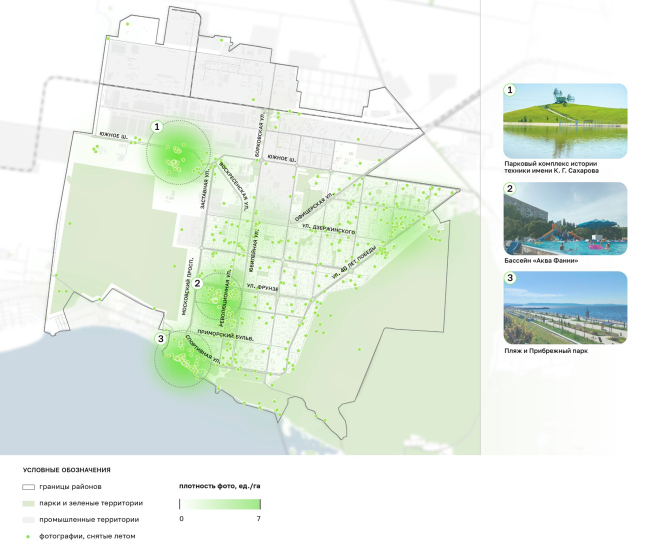Screen dimensions: 650x548
Task: Select map marker number 2 on Революционная ул.
Action: point(198,283)
